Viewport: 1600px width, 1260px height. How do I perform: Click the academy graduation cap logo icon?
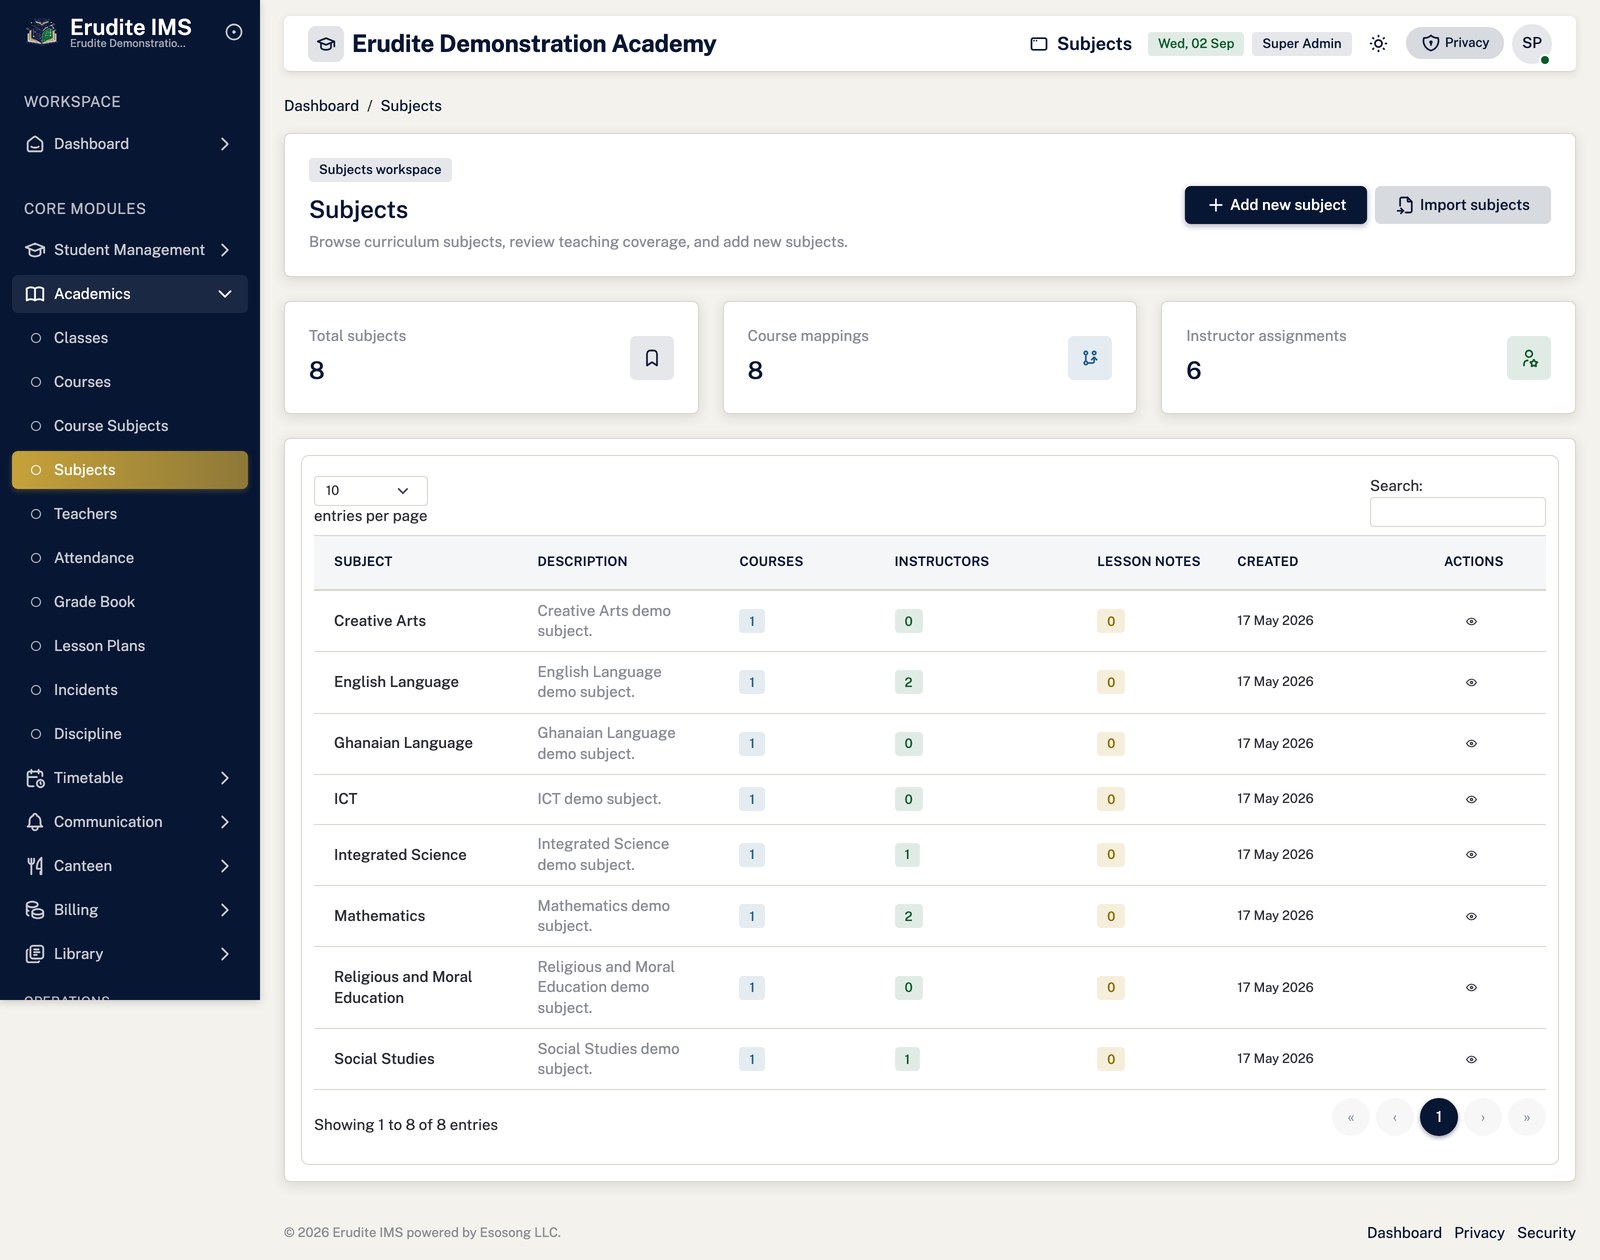(x=326, y=44)
